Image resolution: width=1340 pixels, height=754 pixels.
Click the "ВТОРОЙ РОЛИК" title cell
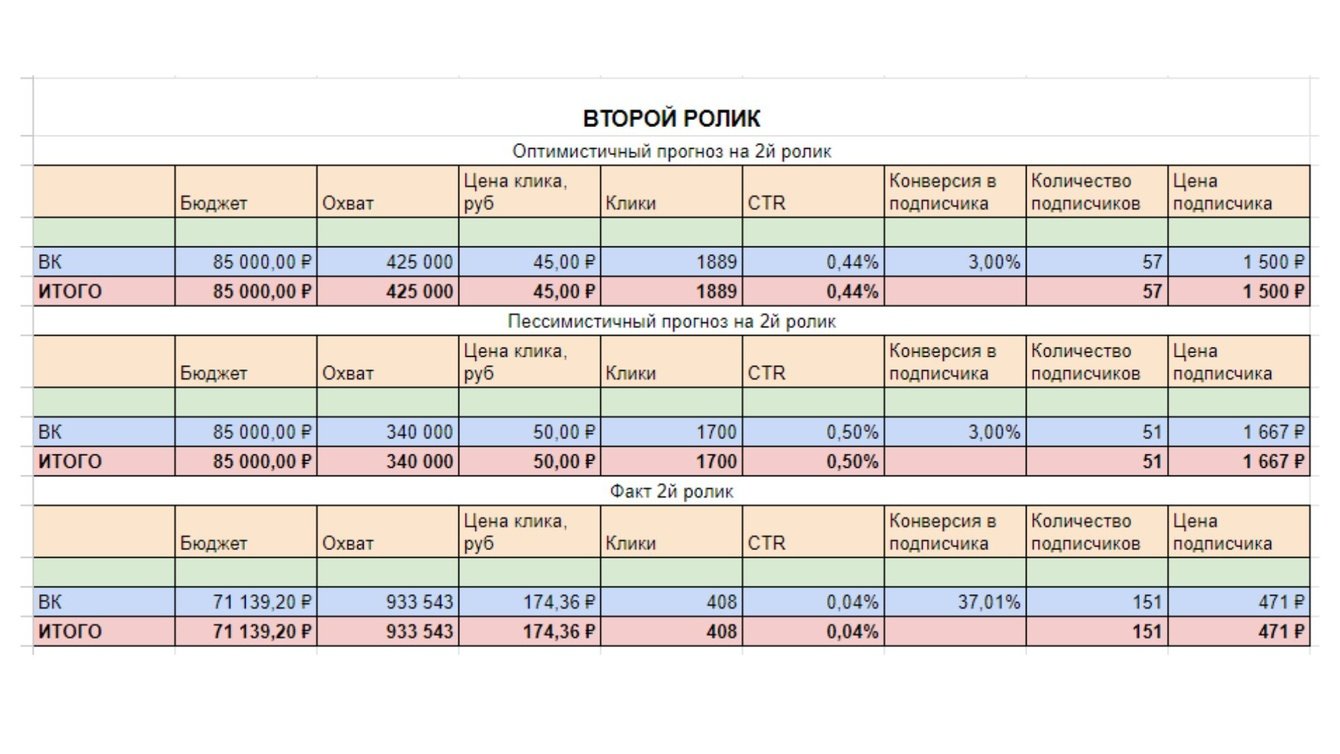671,119
